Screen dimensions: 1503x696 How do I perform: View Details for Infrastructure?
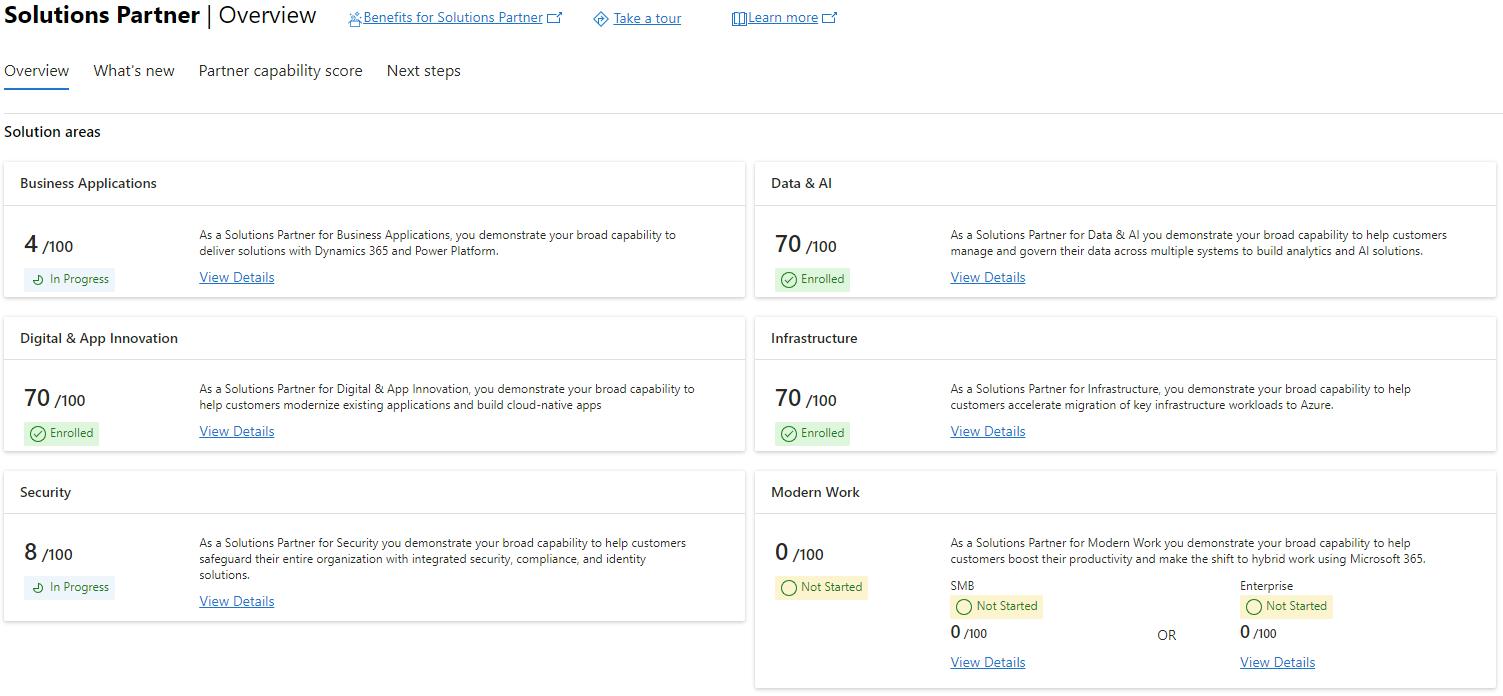coord(988,432)
